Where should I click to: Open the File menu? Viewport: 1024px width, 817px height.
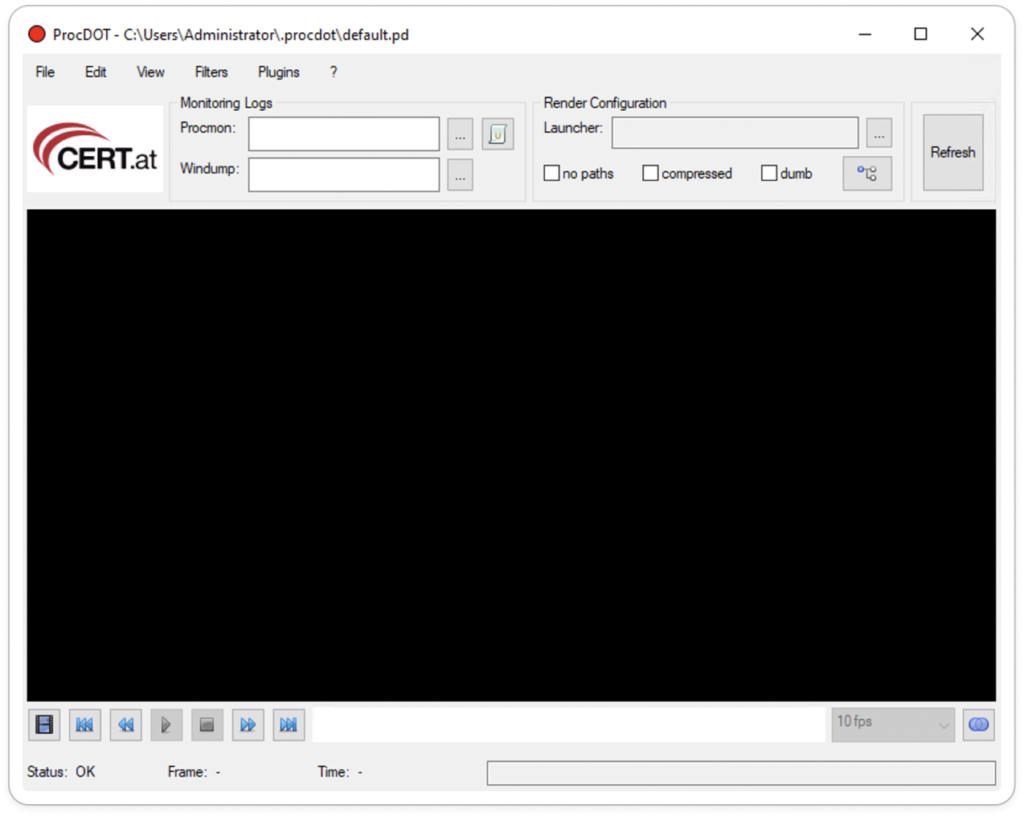point(44,71)
